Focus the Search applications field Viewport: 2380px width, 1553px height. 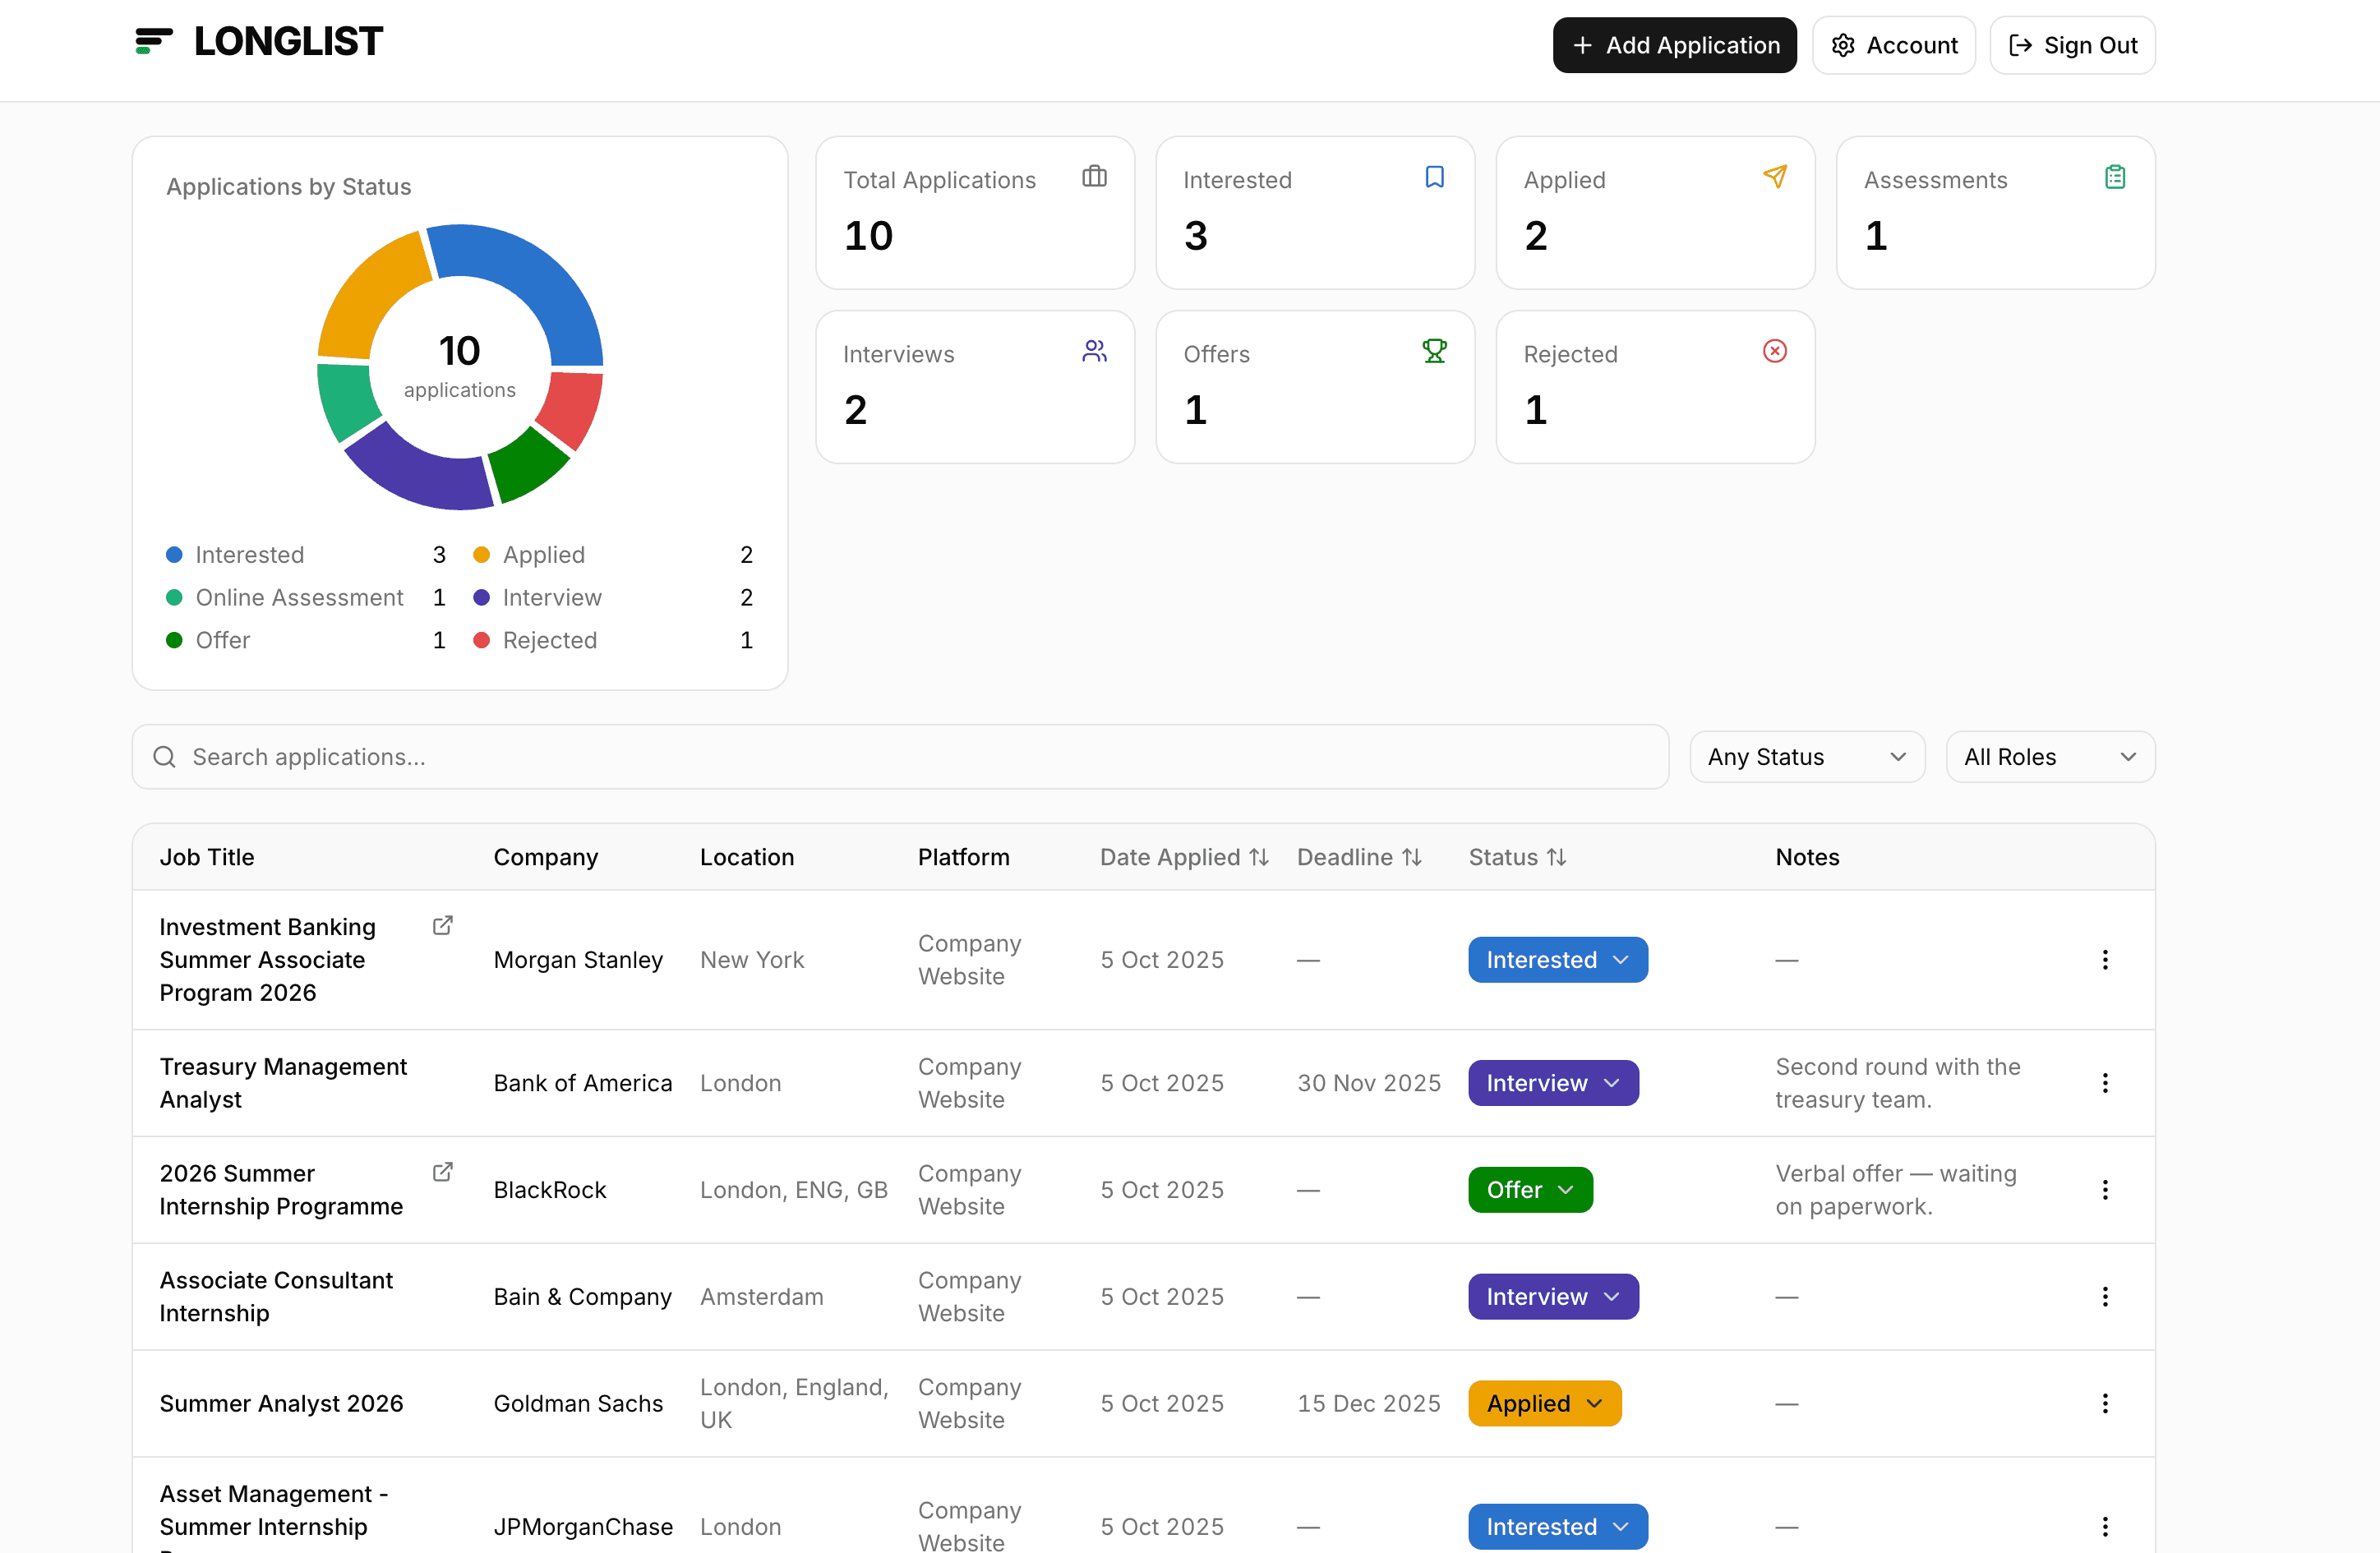[900, 757]
